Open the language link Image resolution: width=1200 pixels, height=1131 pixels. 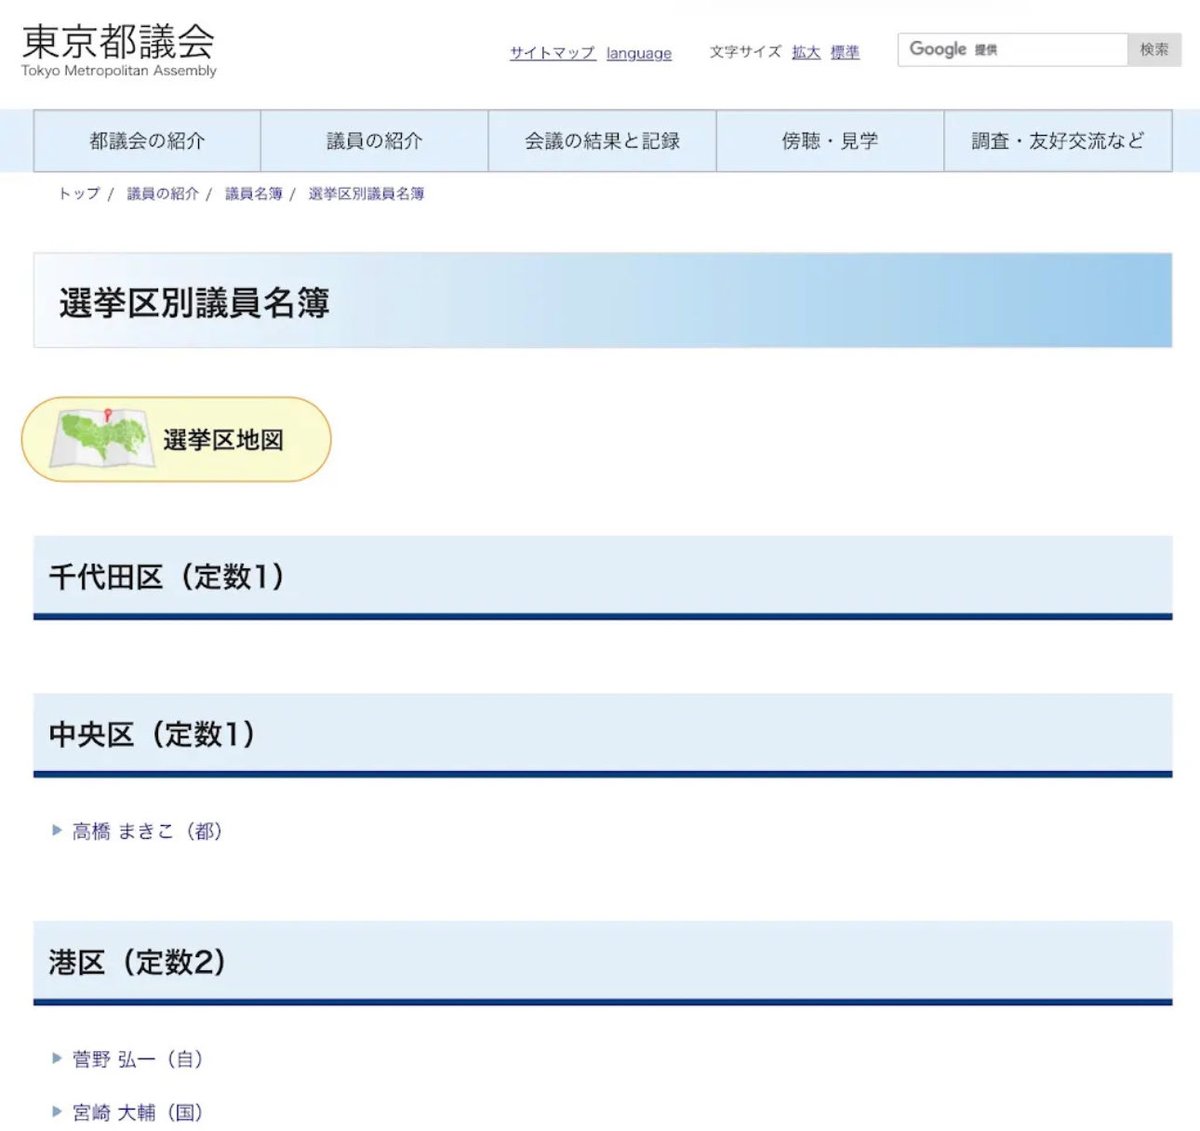(639, 53)
